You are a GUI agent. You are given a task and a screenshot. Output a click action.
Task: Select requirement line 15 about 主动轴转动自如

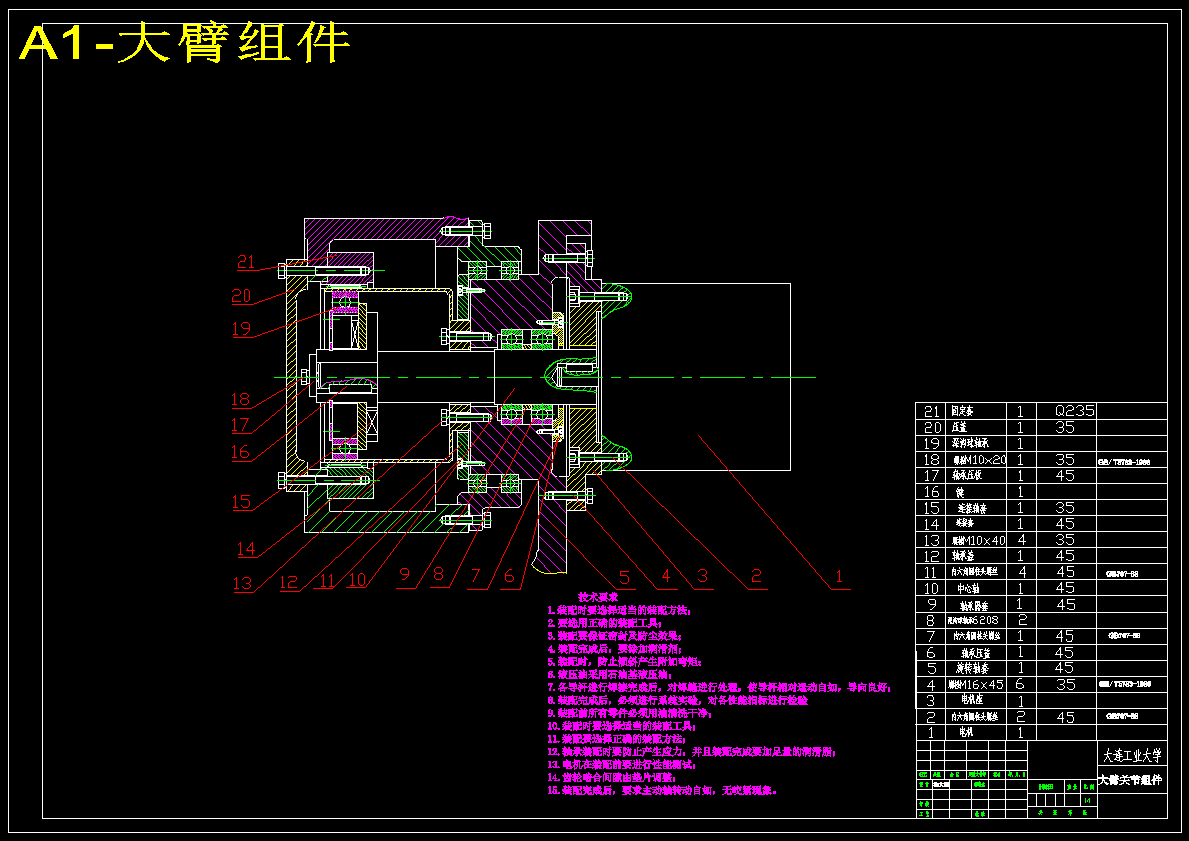tap(663, 791)
